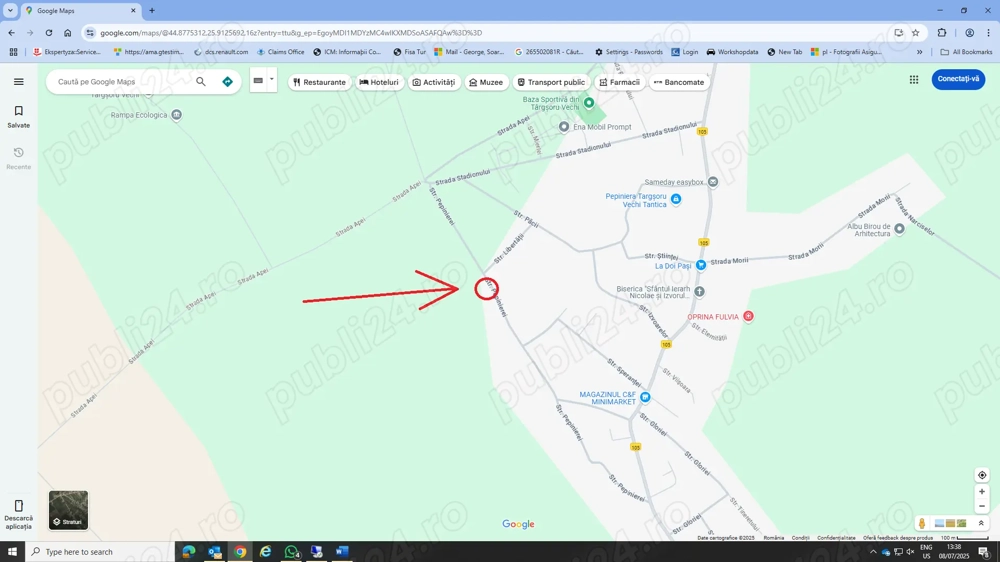Show hidden system tray icons

point(872,552)
